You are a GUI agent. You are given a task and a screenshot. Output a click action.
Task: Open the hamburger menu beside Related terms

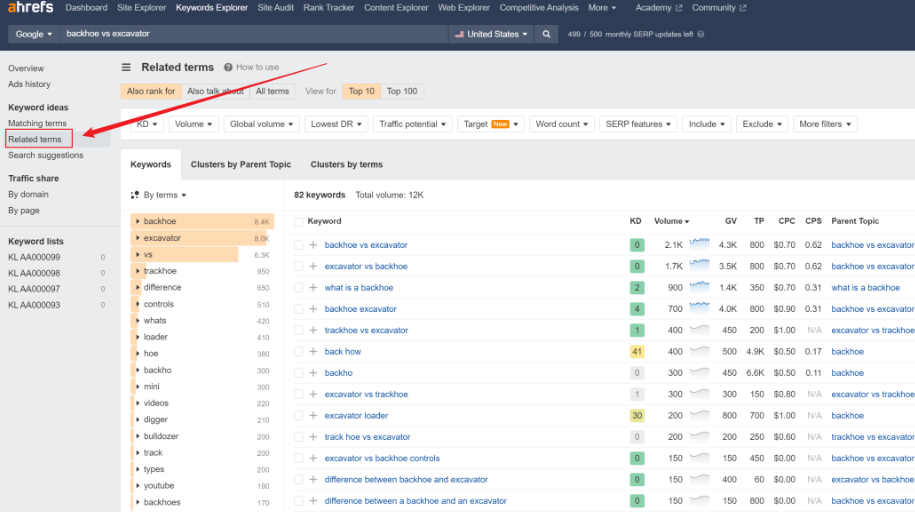pyautogui.click(x=126, y=67)
